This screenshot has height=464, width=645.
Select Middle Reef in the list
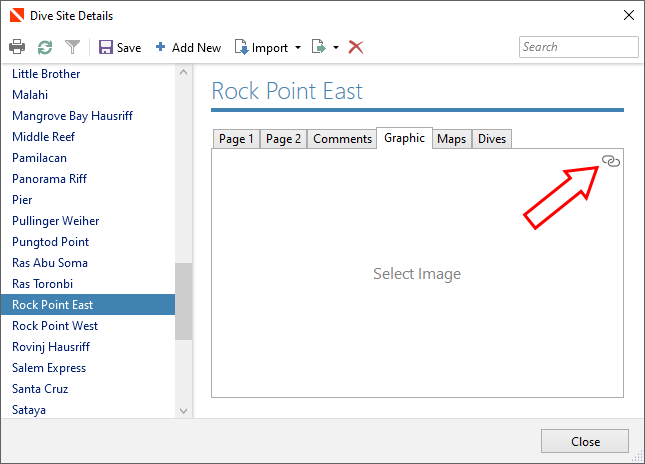[x=88, y=137]
